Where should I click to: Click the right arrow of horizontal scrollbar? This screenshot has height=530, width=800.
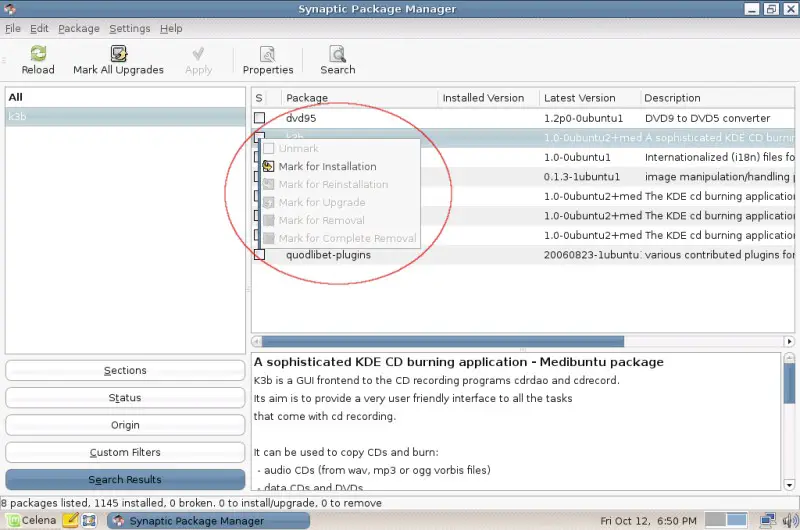[x=789, y=341]
